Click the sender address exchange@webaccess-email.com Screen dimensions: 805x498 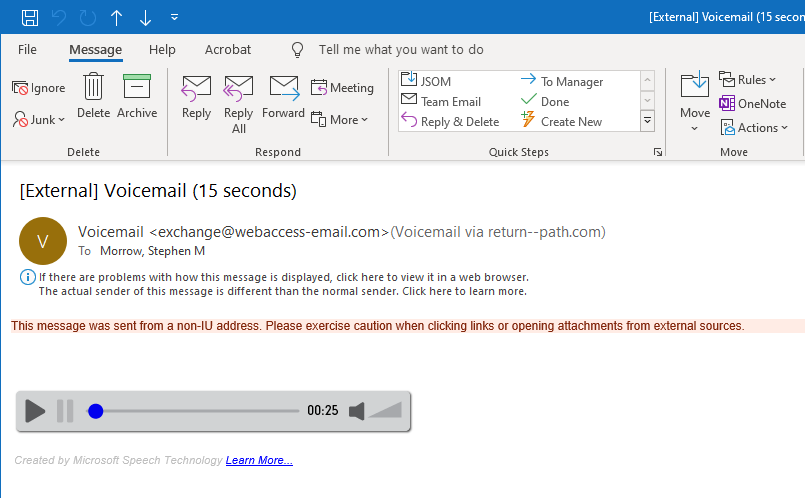coord(269,232)
